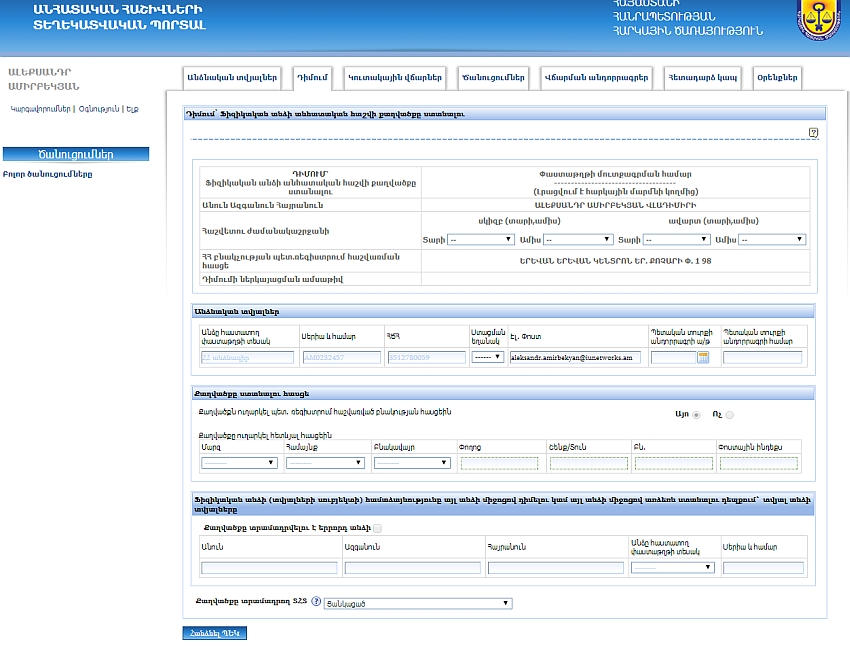Click the payment receipt number field

[x=763, y=358]
